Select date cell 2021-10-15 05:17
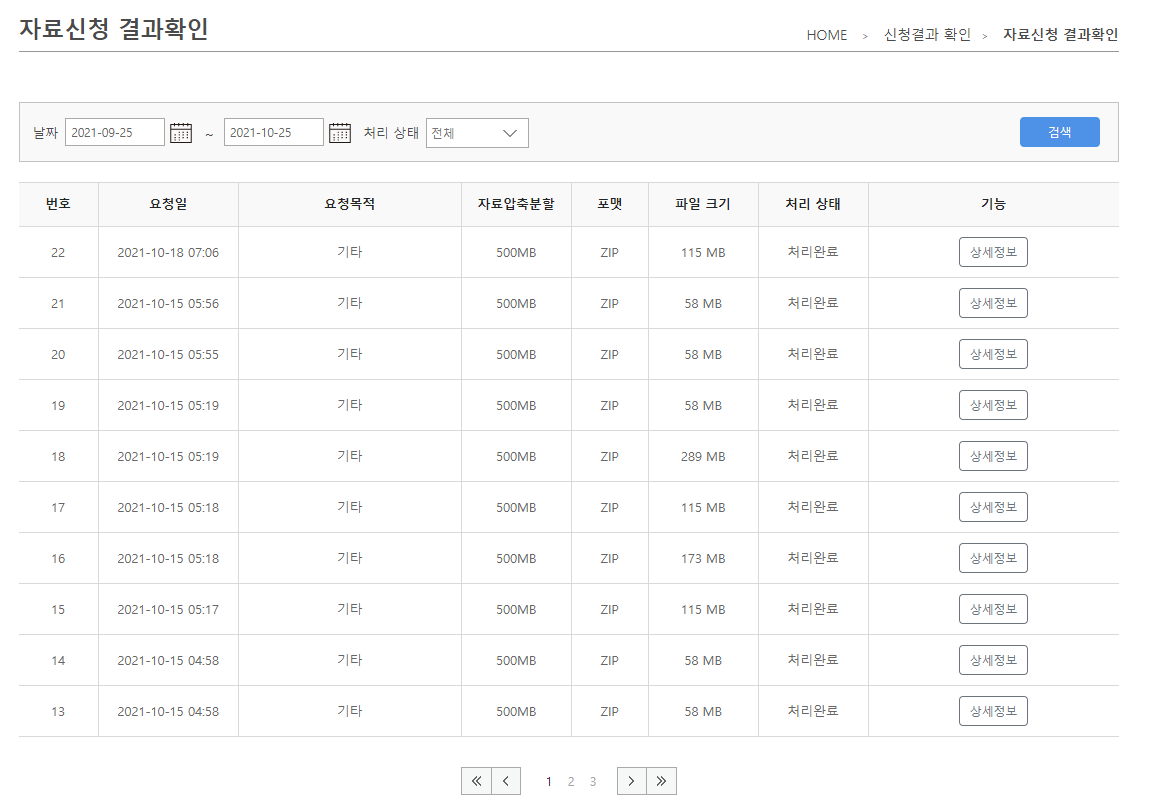The height and width of the screenshot is (807, 1166). coord(168,610)
